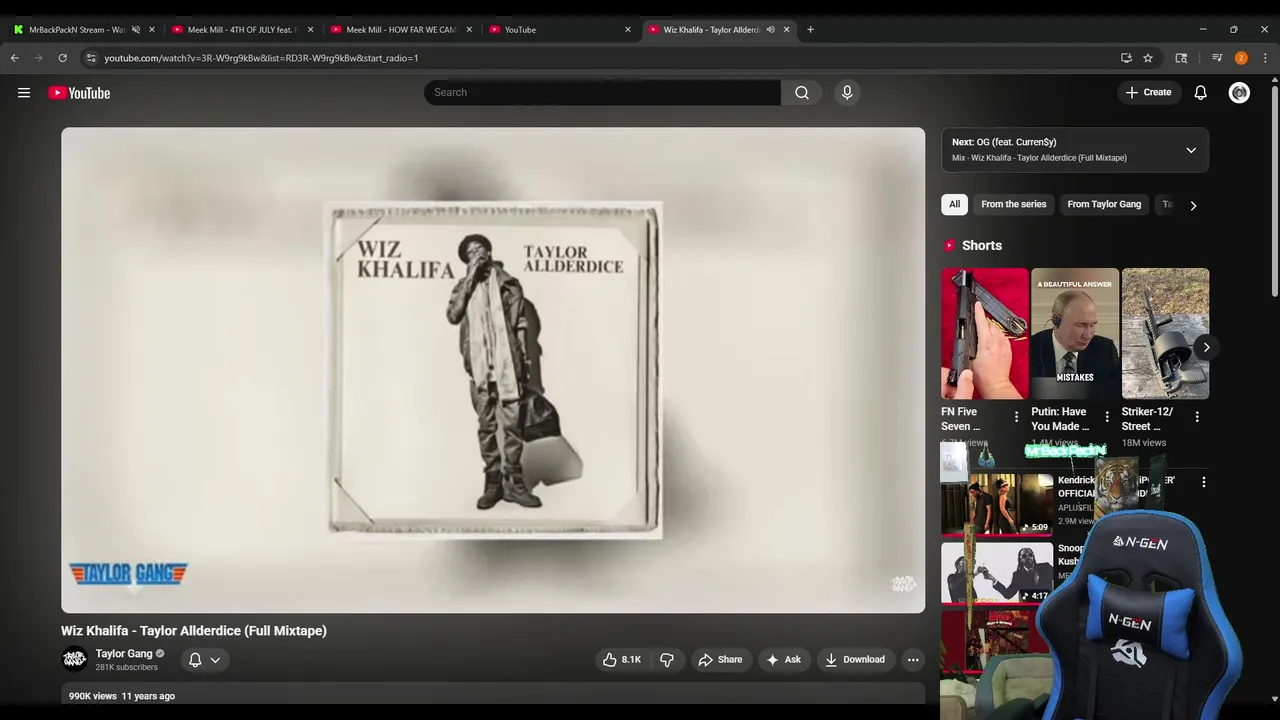Viewport: 1280px width, 720px height.
Task: Unmute the MrBackPackN Stream tab
Action: (x=136, y=30)
